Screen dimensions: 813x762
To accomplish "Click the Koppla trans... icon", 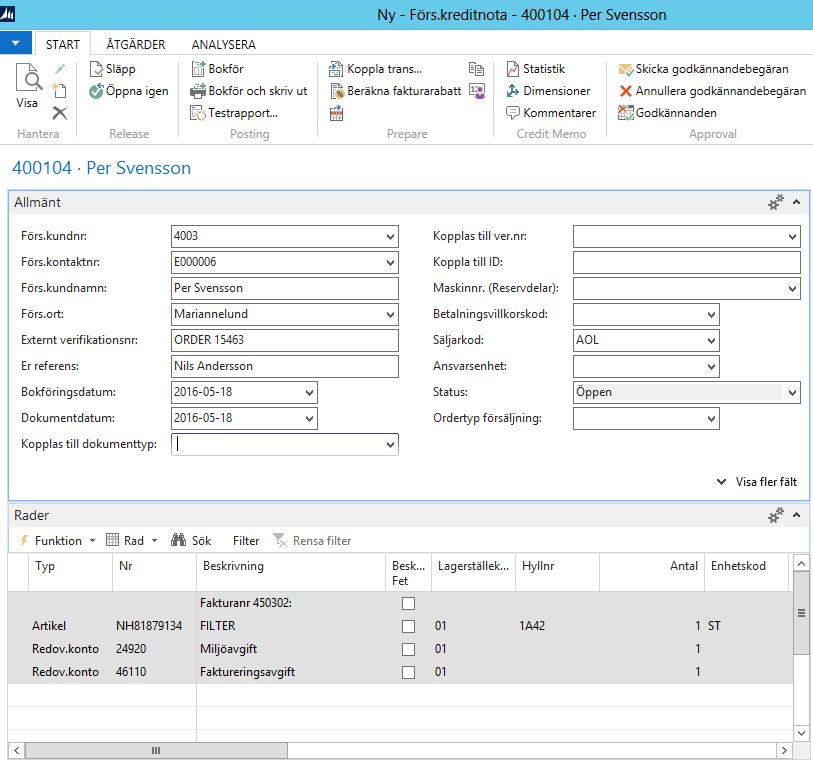I will [x=336, y=69].
